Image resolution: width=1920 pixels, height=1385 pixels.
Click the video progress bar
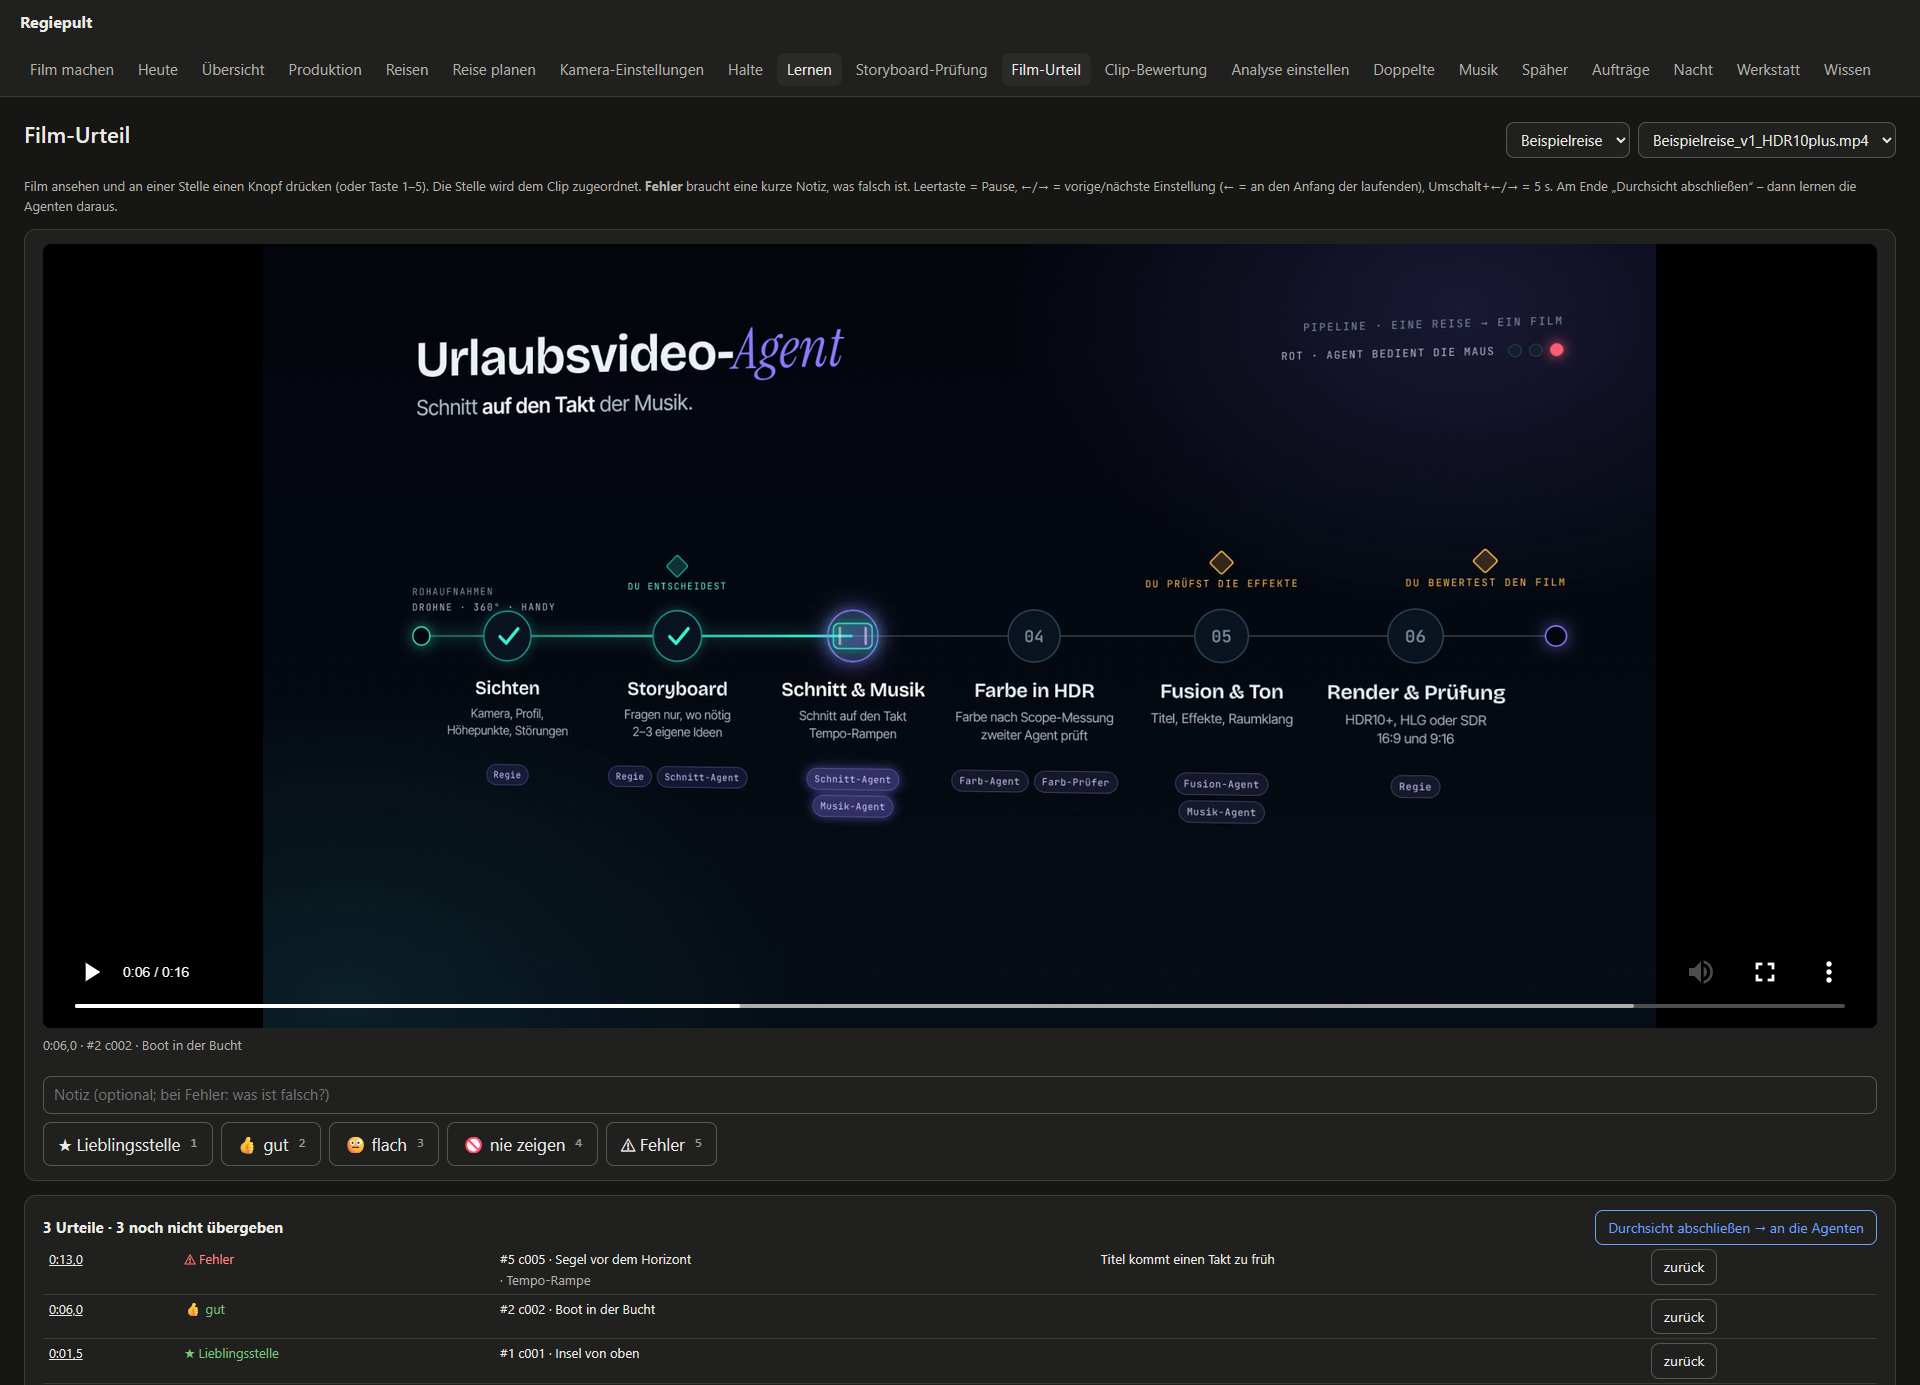coord(959,1005)
